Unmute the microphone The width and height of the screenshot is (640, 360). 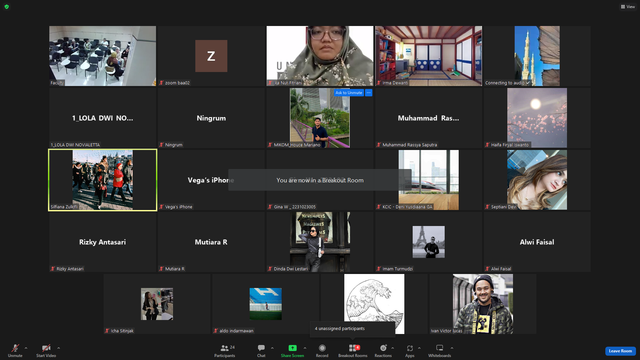click(15, 350)
